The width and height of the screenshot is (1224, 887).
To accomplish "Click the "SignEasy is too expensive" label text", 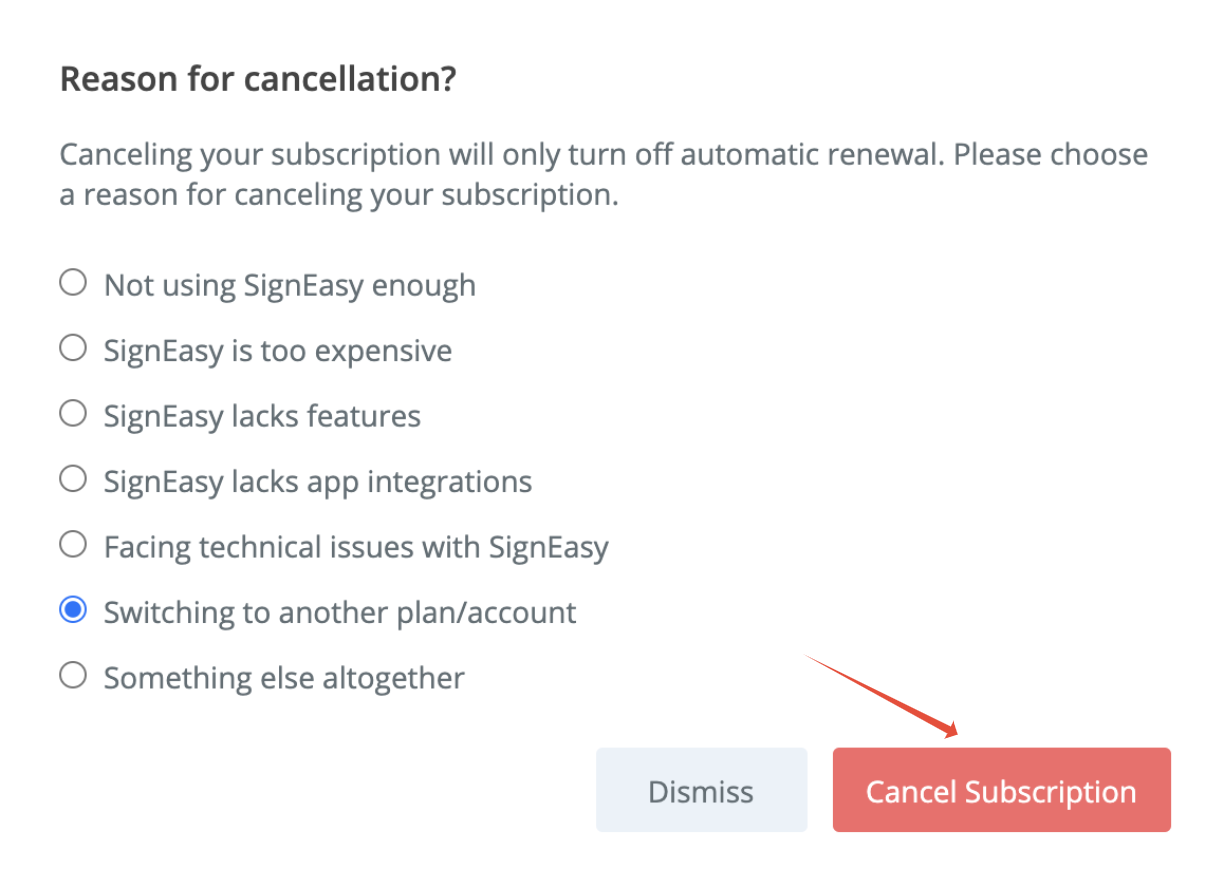I will (278, 351).
